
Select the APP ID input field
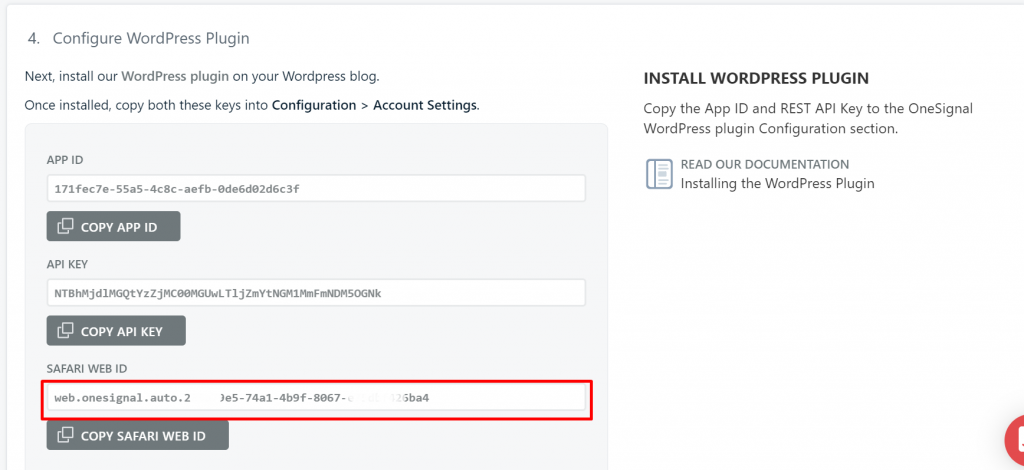[x=316, y=189]
